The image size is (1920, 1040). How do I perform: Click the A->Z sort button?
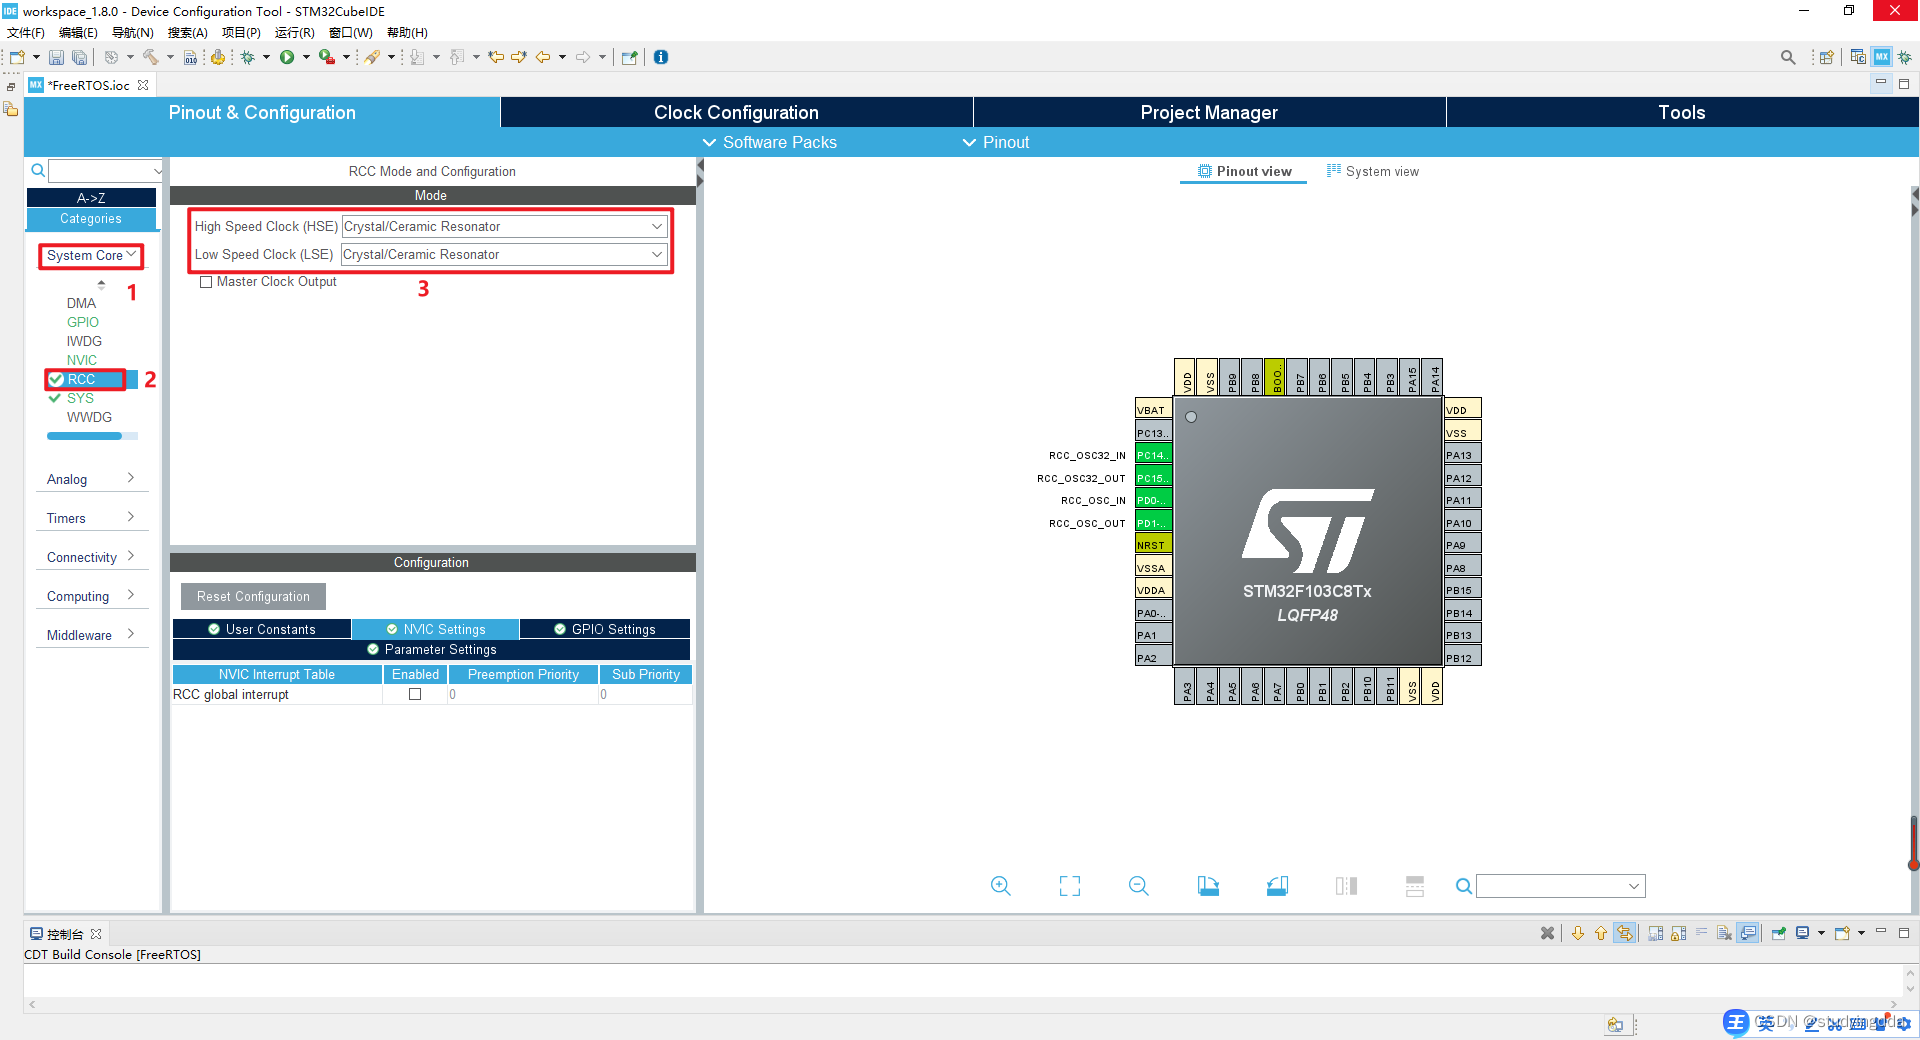click(x=91, y=198)
